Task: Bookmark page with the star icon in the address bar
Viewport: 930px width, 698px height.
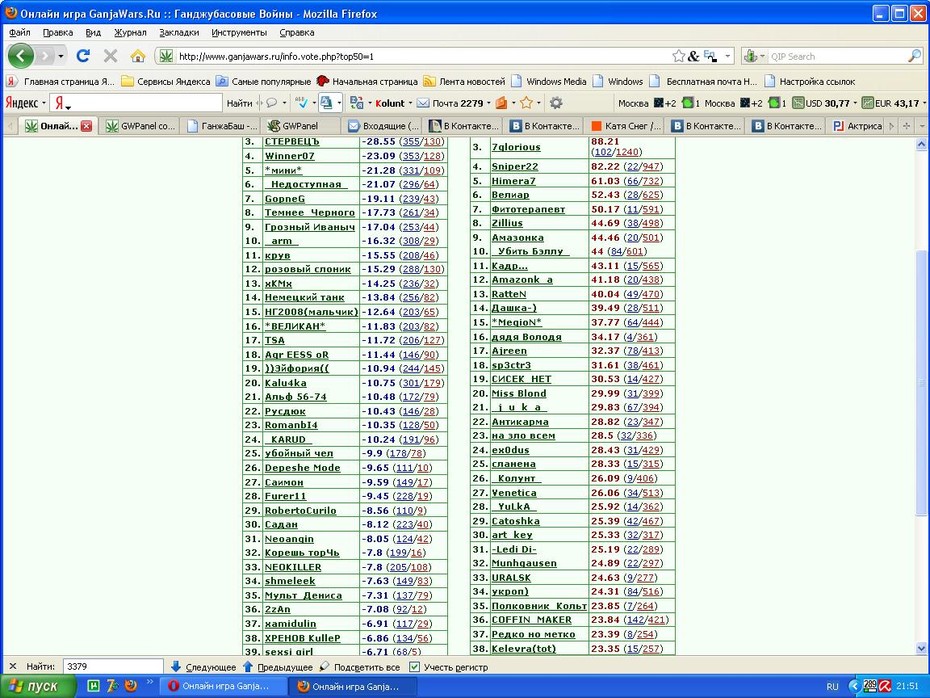Action: [679, 56]
